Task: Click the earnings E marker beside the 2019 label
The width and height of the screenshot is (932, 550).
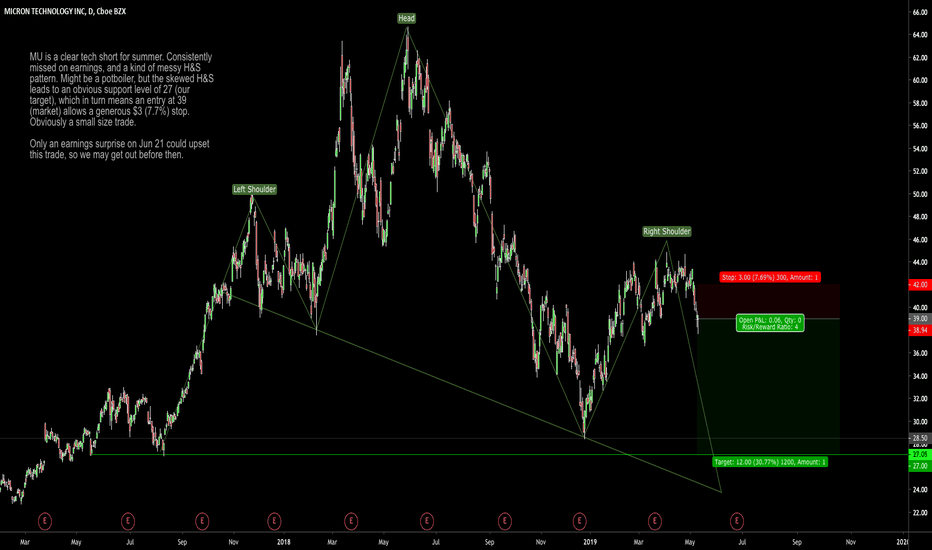Action: [x=580, y=521]
